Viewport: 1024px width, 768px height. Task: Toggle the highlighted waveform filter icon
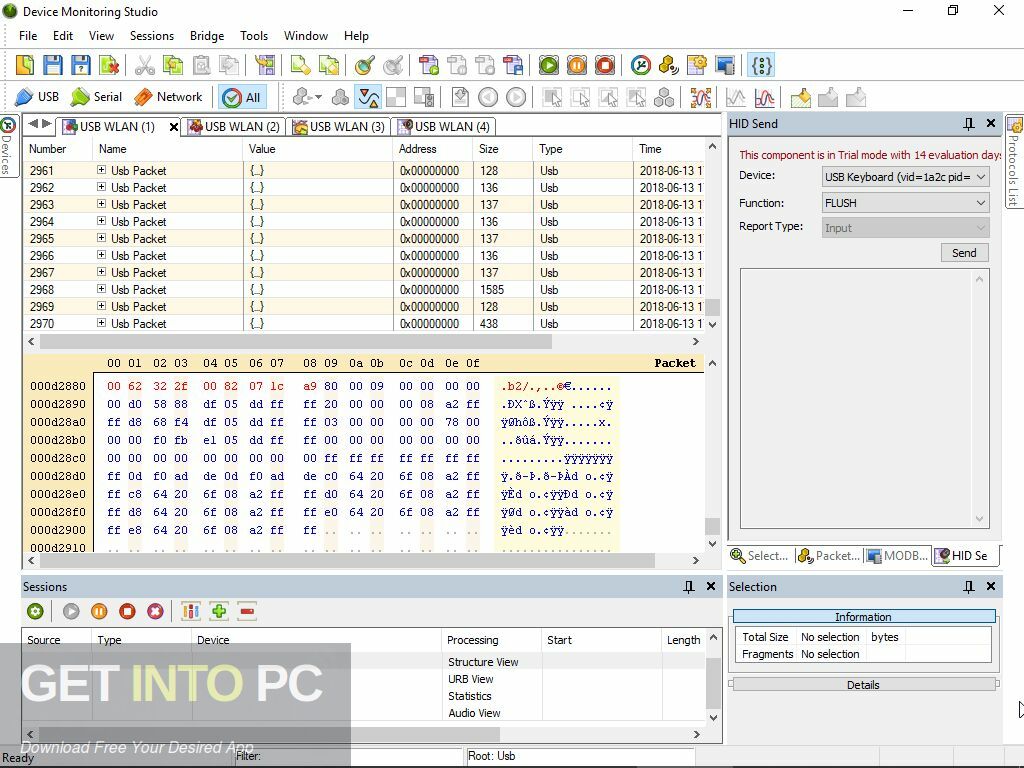pyautogui.click(x=369, y=98)
